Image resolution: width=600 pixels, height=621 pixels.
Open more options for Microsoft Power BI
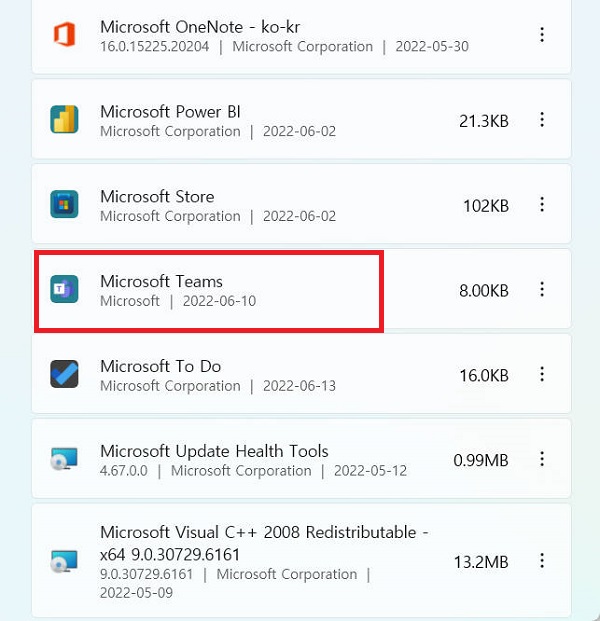tap(542, 120)
